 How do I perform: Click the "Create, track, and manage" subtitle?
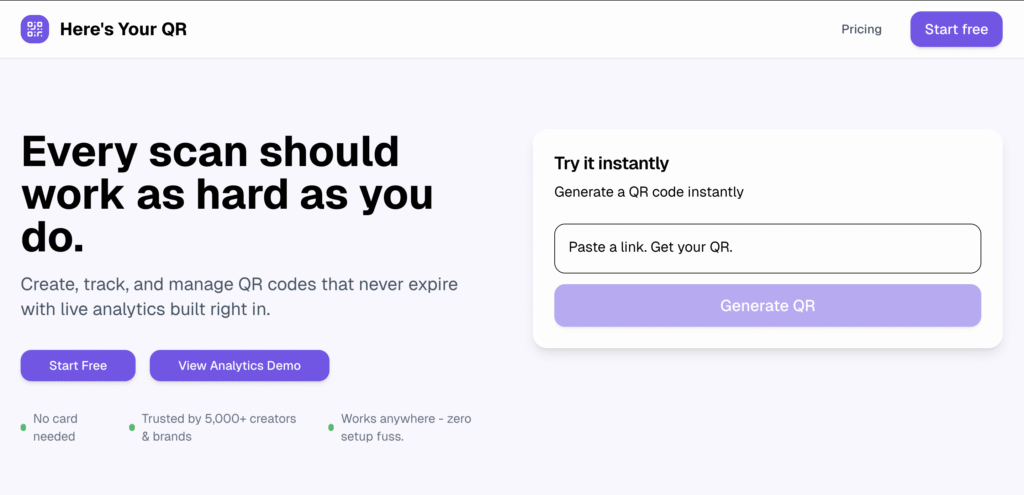(x=239, y=297)
